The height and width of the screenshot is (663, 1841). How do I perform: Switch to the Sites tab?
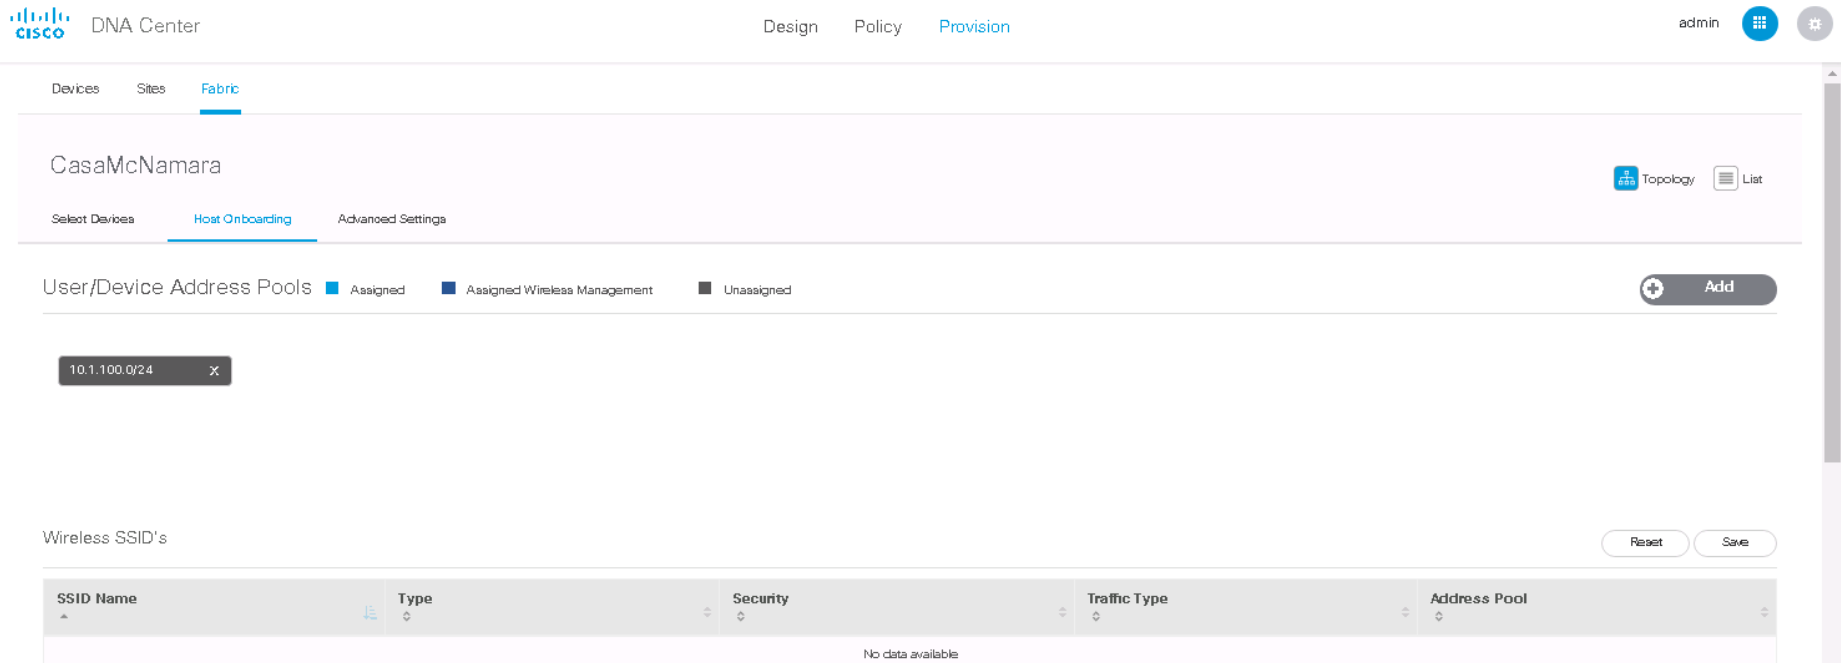[151, 89]
